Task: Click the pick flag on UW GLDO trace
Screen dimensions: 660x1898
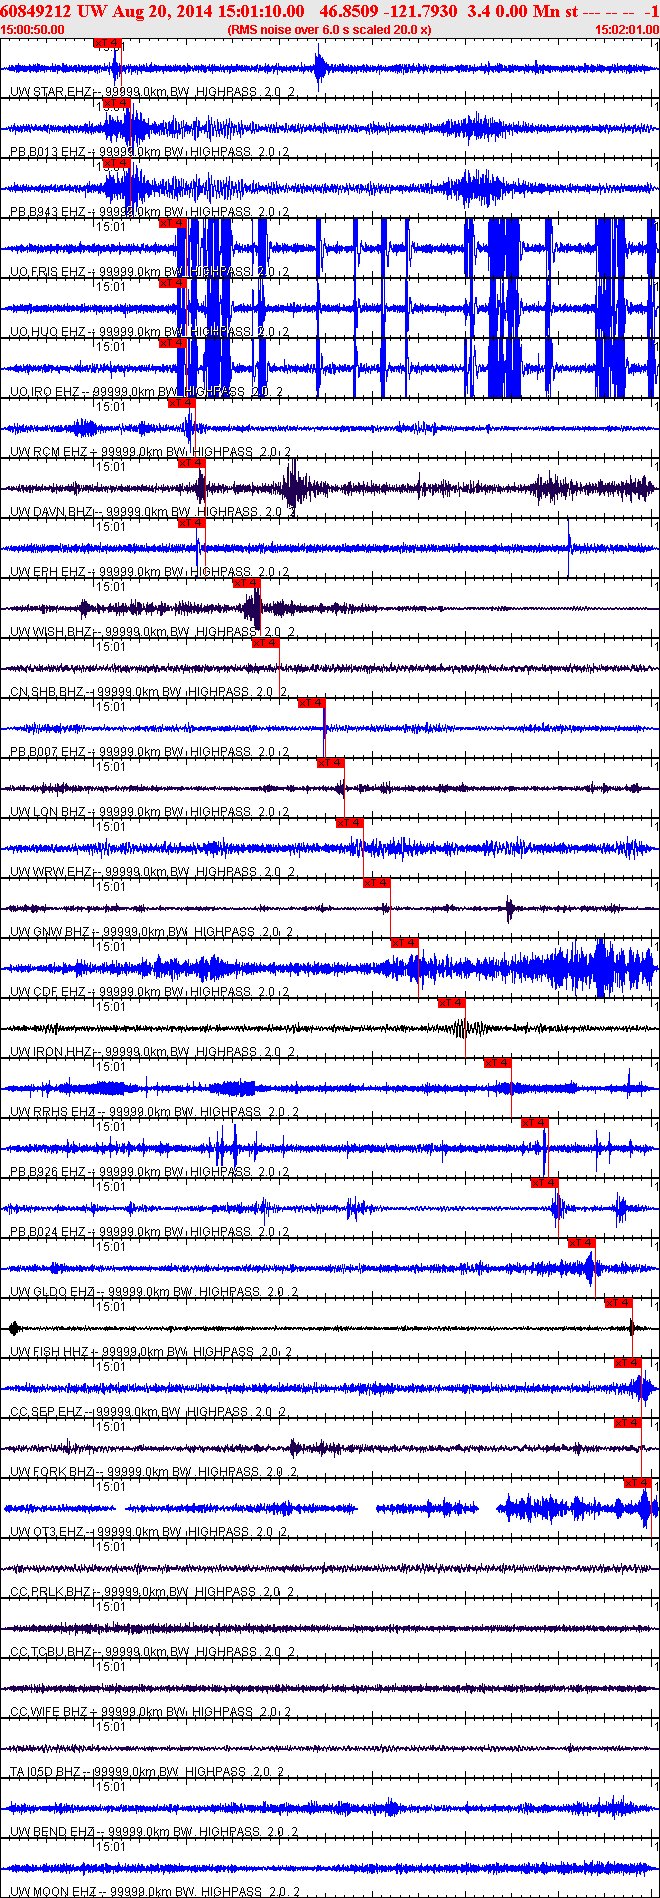Action: 581,1243
